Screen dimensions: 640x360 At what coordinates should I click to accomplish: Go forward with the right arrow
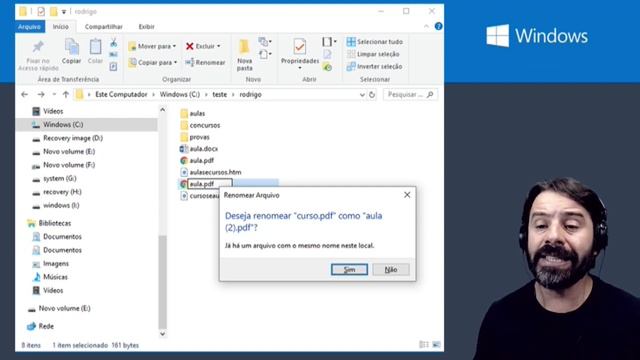click(41, 94)
